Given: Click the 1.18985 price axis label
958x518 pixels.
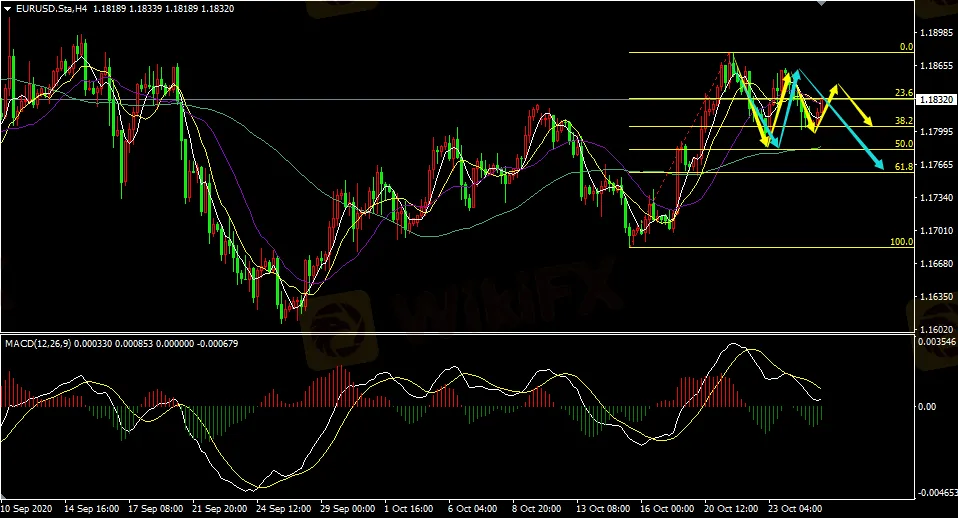Looking at the screenshot, I should (x=935, y=33).
